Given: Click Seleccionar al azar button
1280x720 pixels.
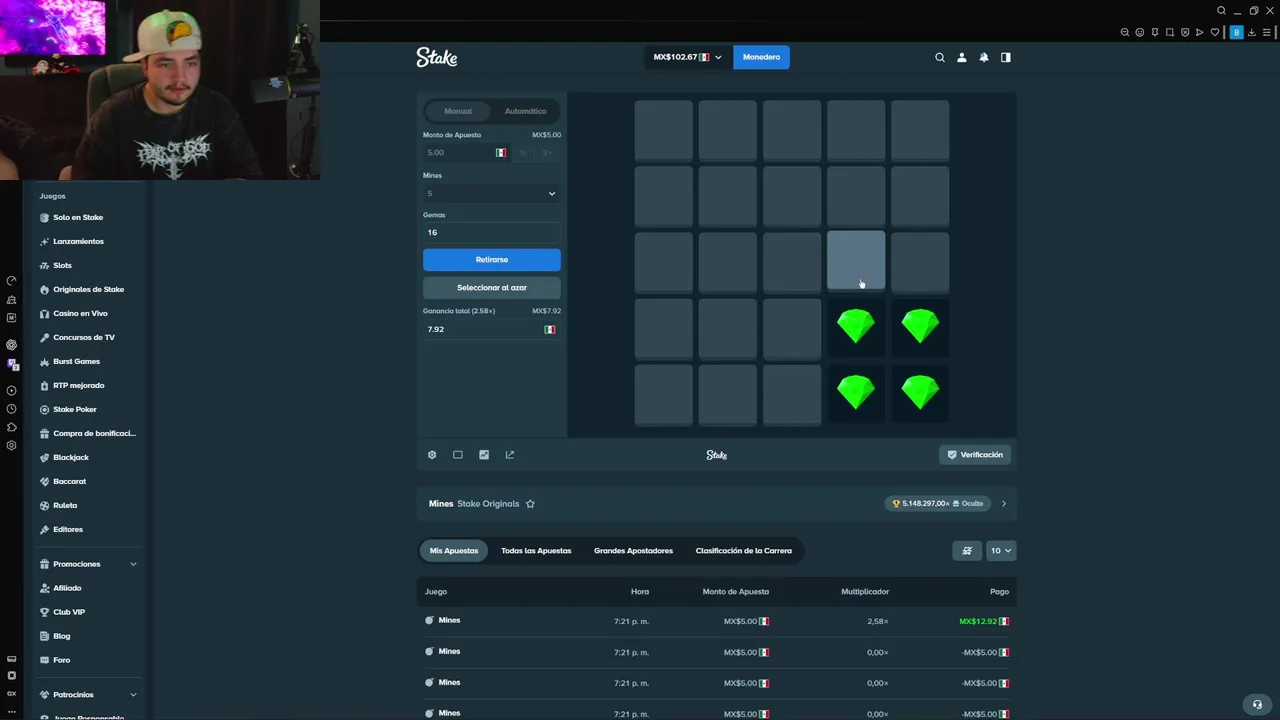Looking at the screenshot, I should tap(491, 288).
